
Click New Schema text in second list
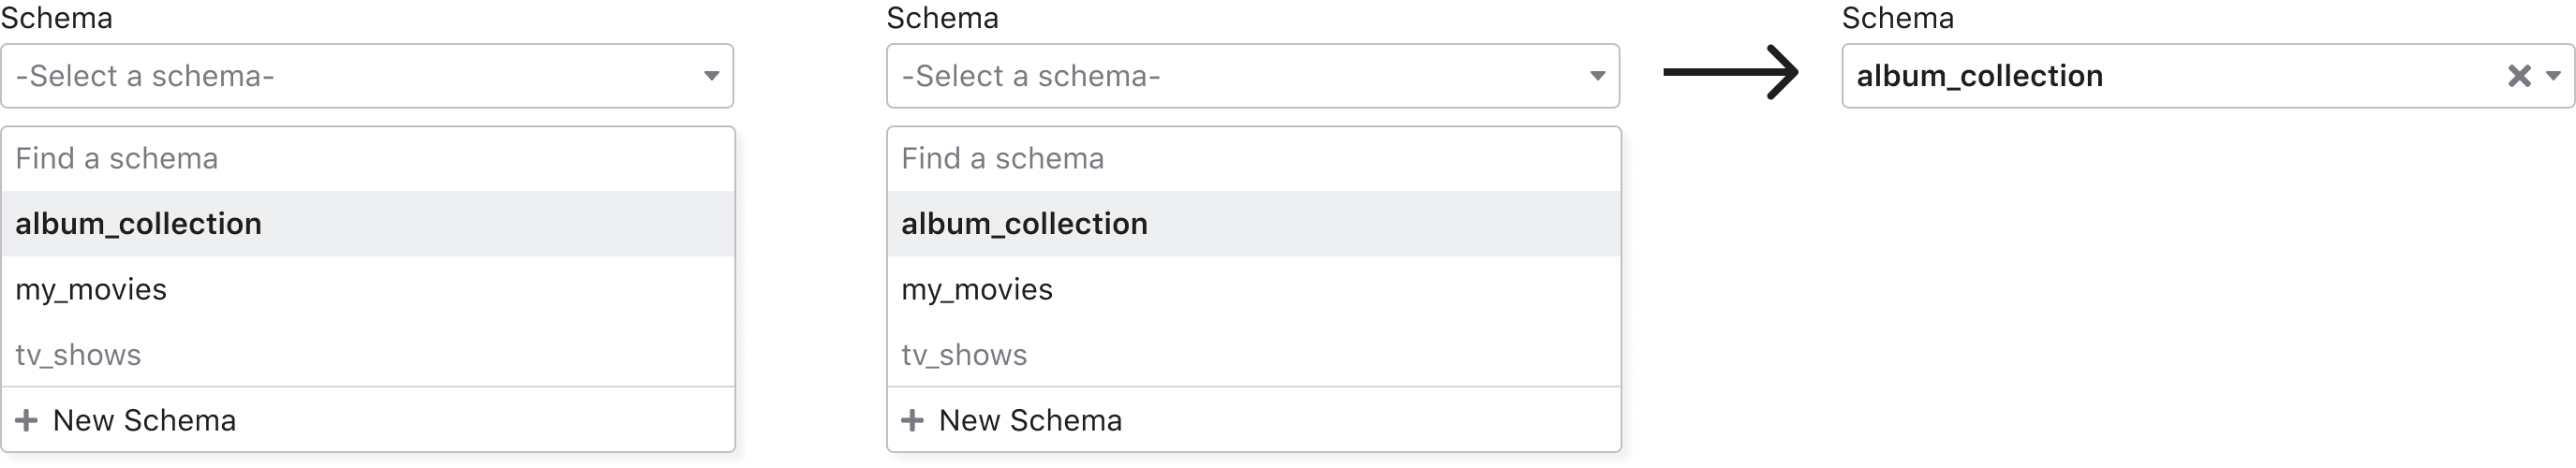pyautogui.click(x=1030, y=421)
